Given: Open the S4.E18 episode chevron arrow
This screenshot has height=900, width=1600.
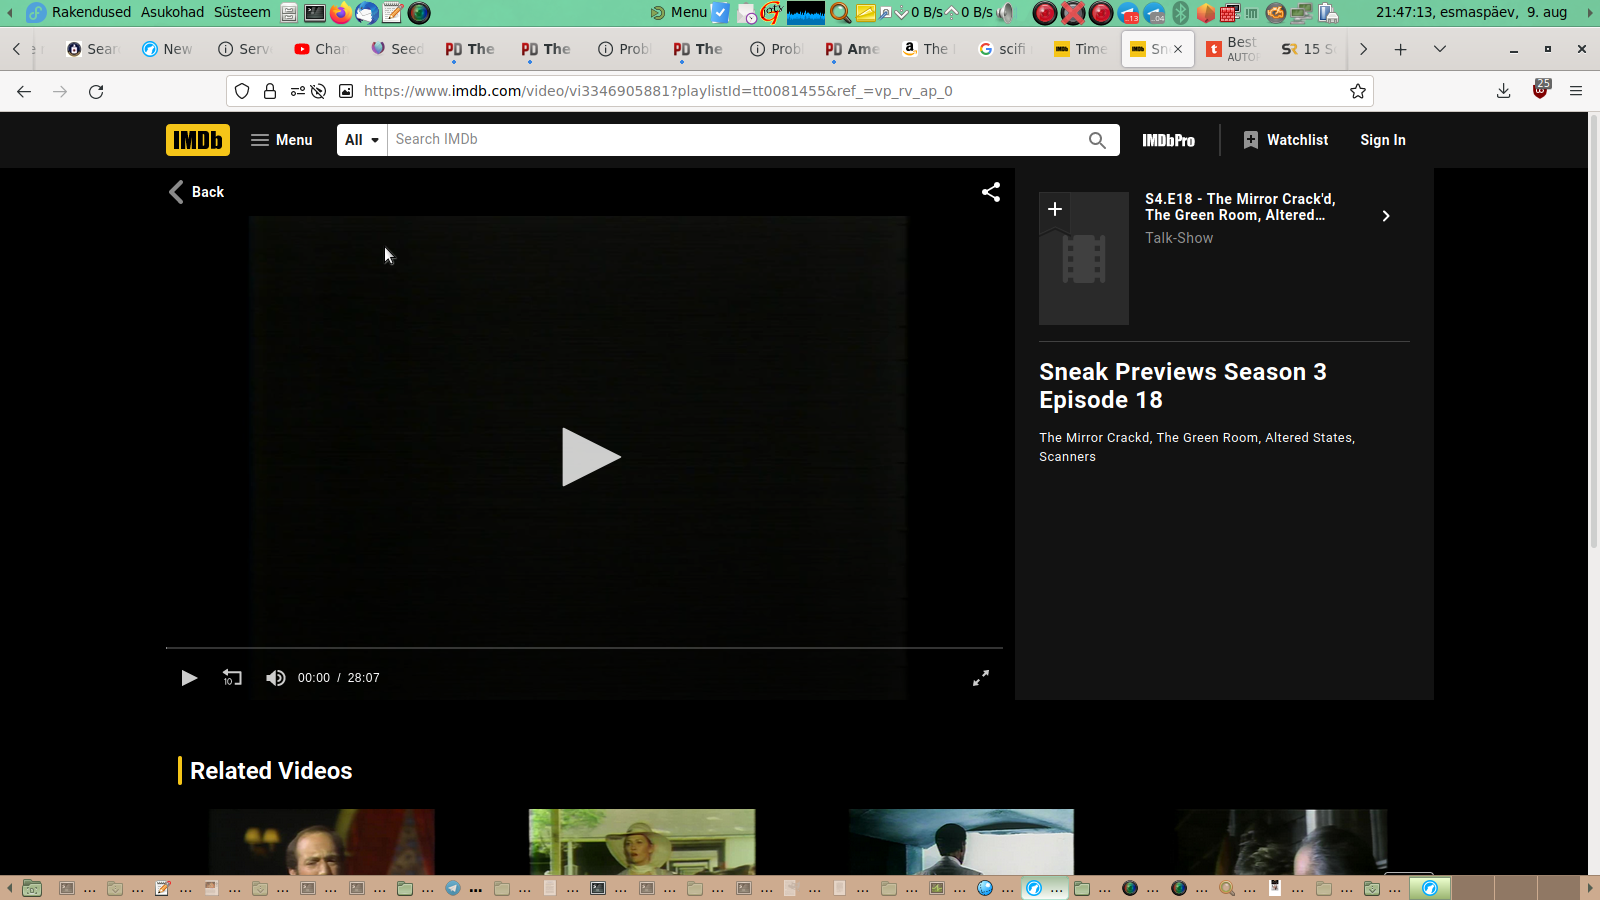Looking at the screenshot, I should click(x=1385, y=216).
